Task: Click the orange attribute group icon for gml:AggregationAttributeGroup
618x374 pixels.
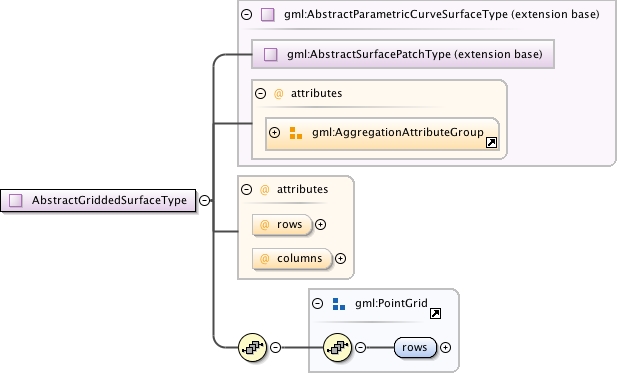Action: [x=296, y=133]
